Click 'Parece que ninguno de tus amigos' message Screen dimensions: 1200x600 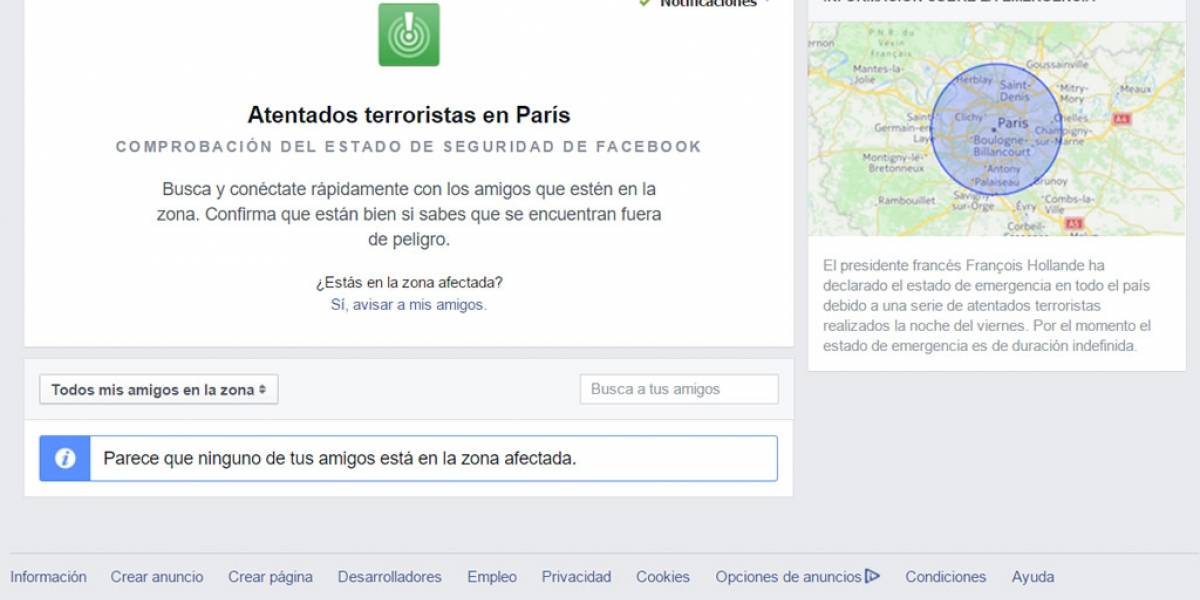pos(340,459)
